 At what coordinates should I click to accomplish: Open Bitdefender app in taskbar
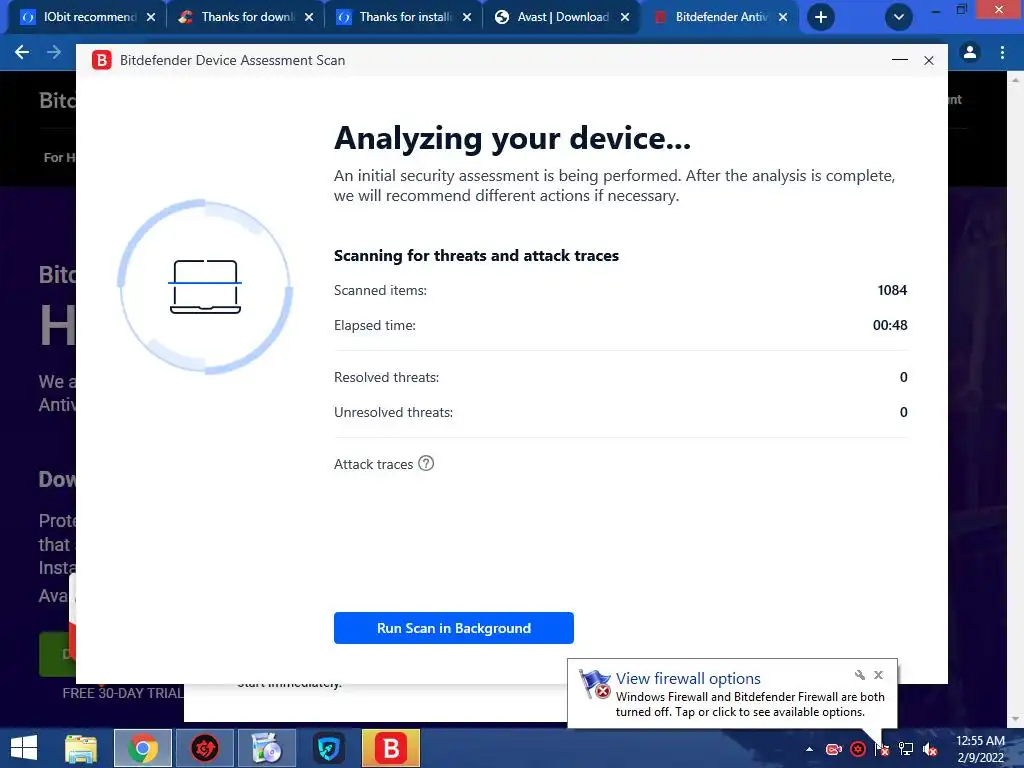coord(391,748)
